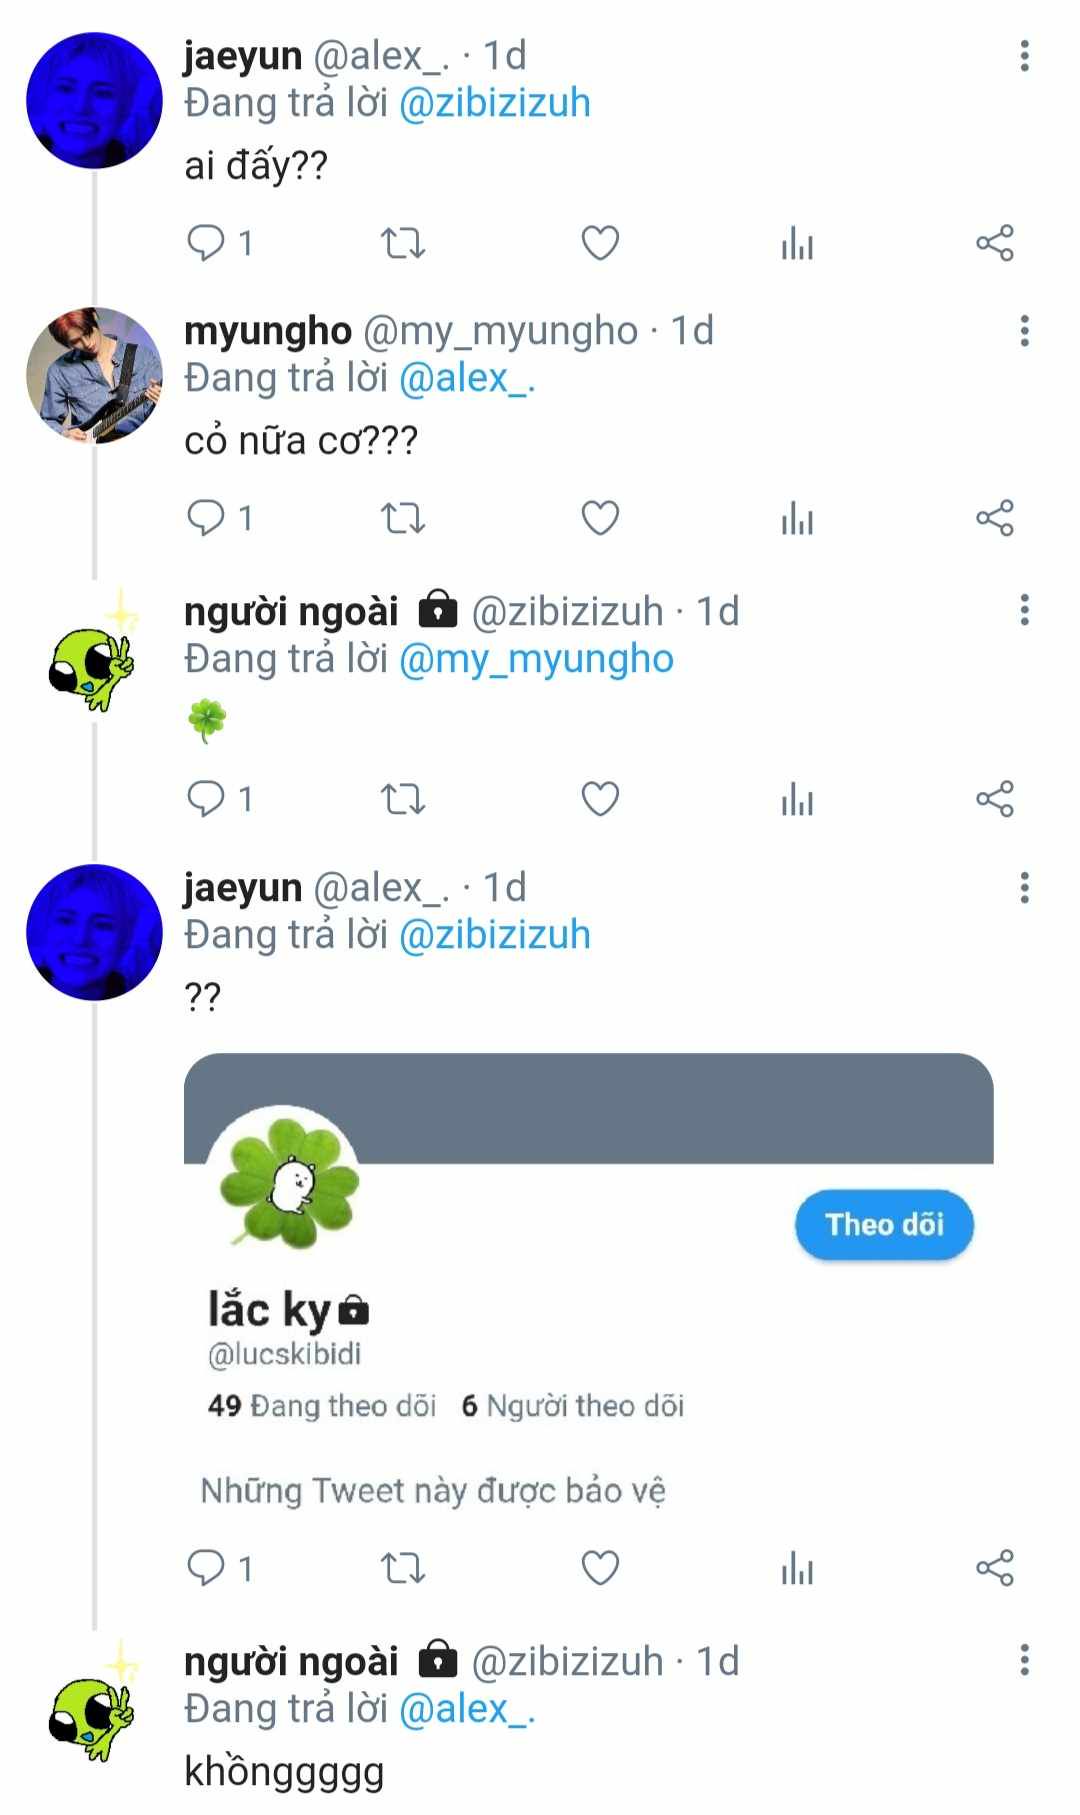Reply to jaeyun's profile screenshot tweet

[x=207, y=1568]
